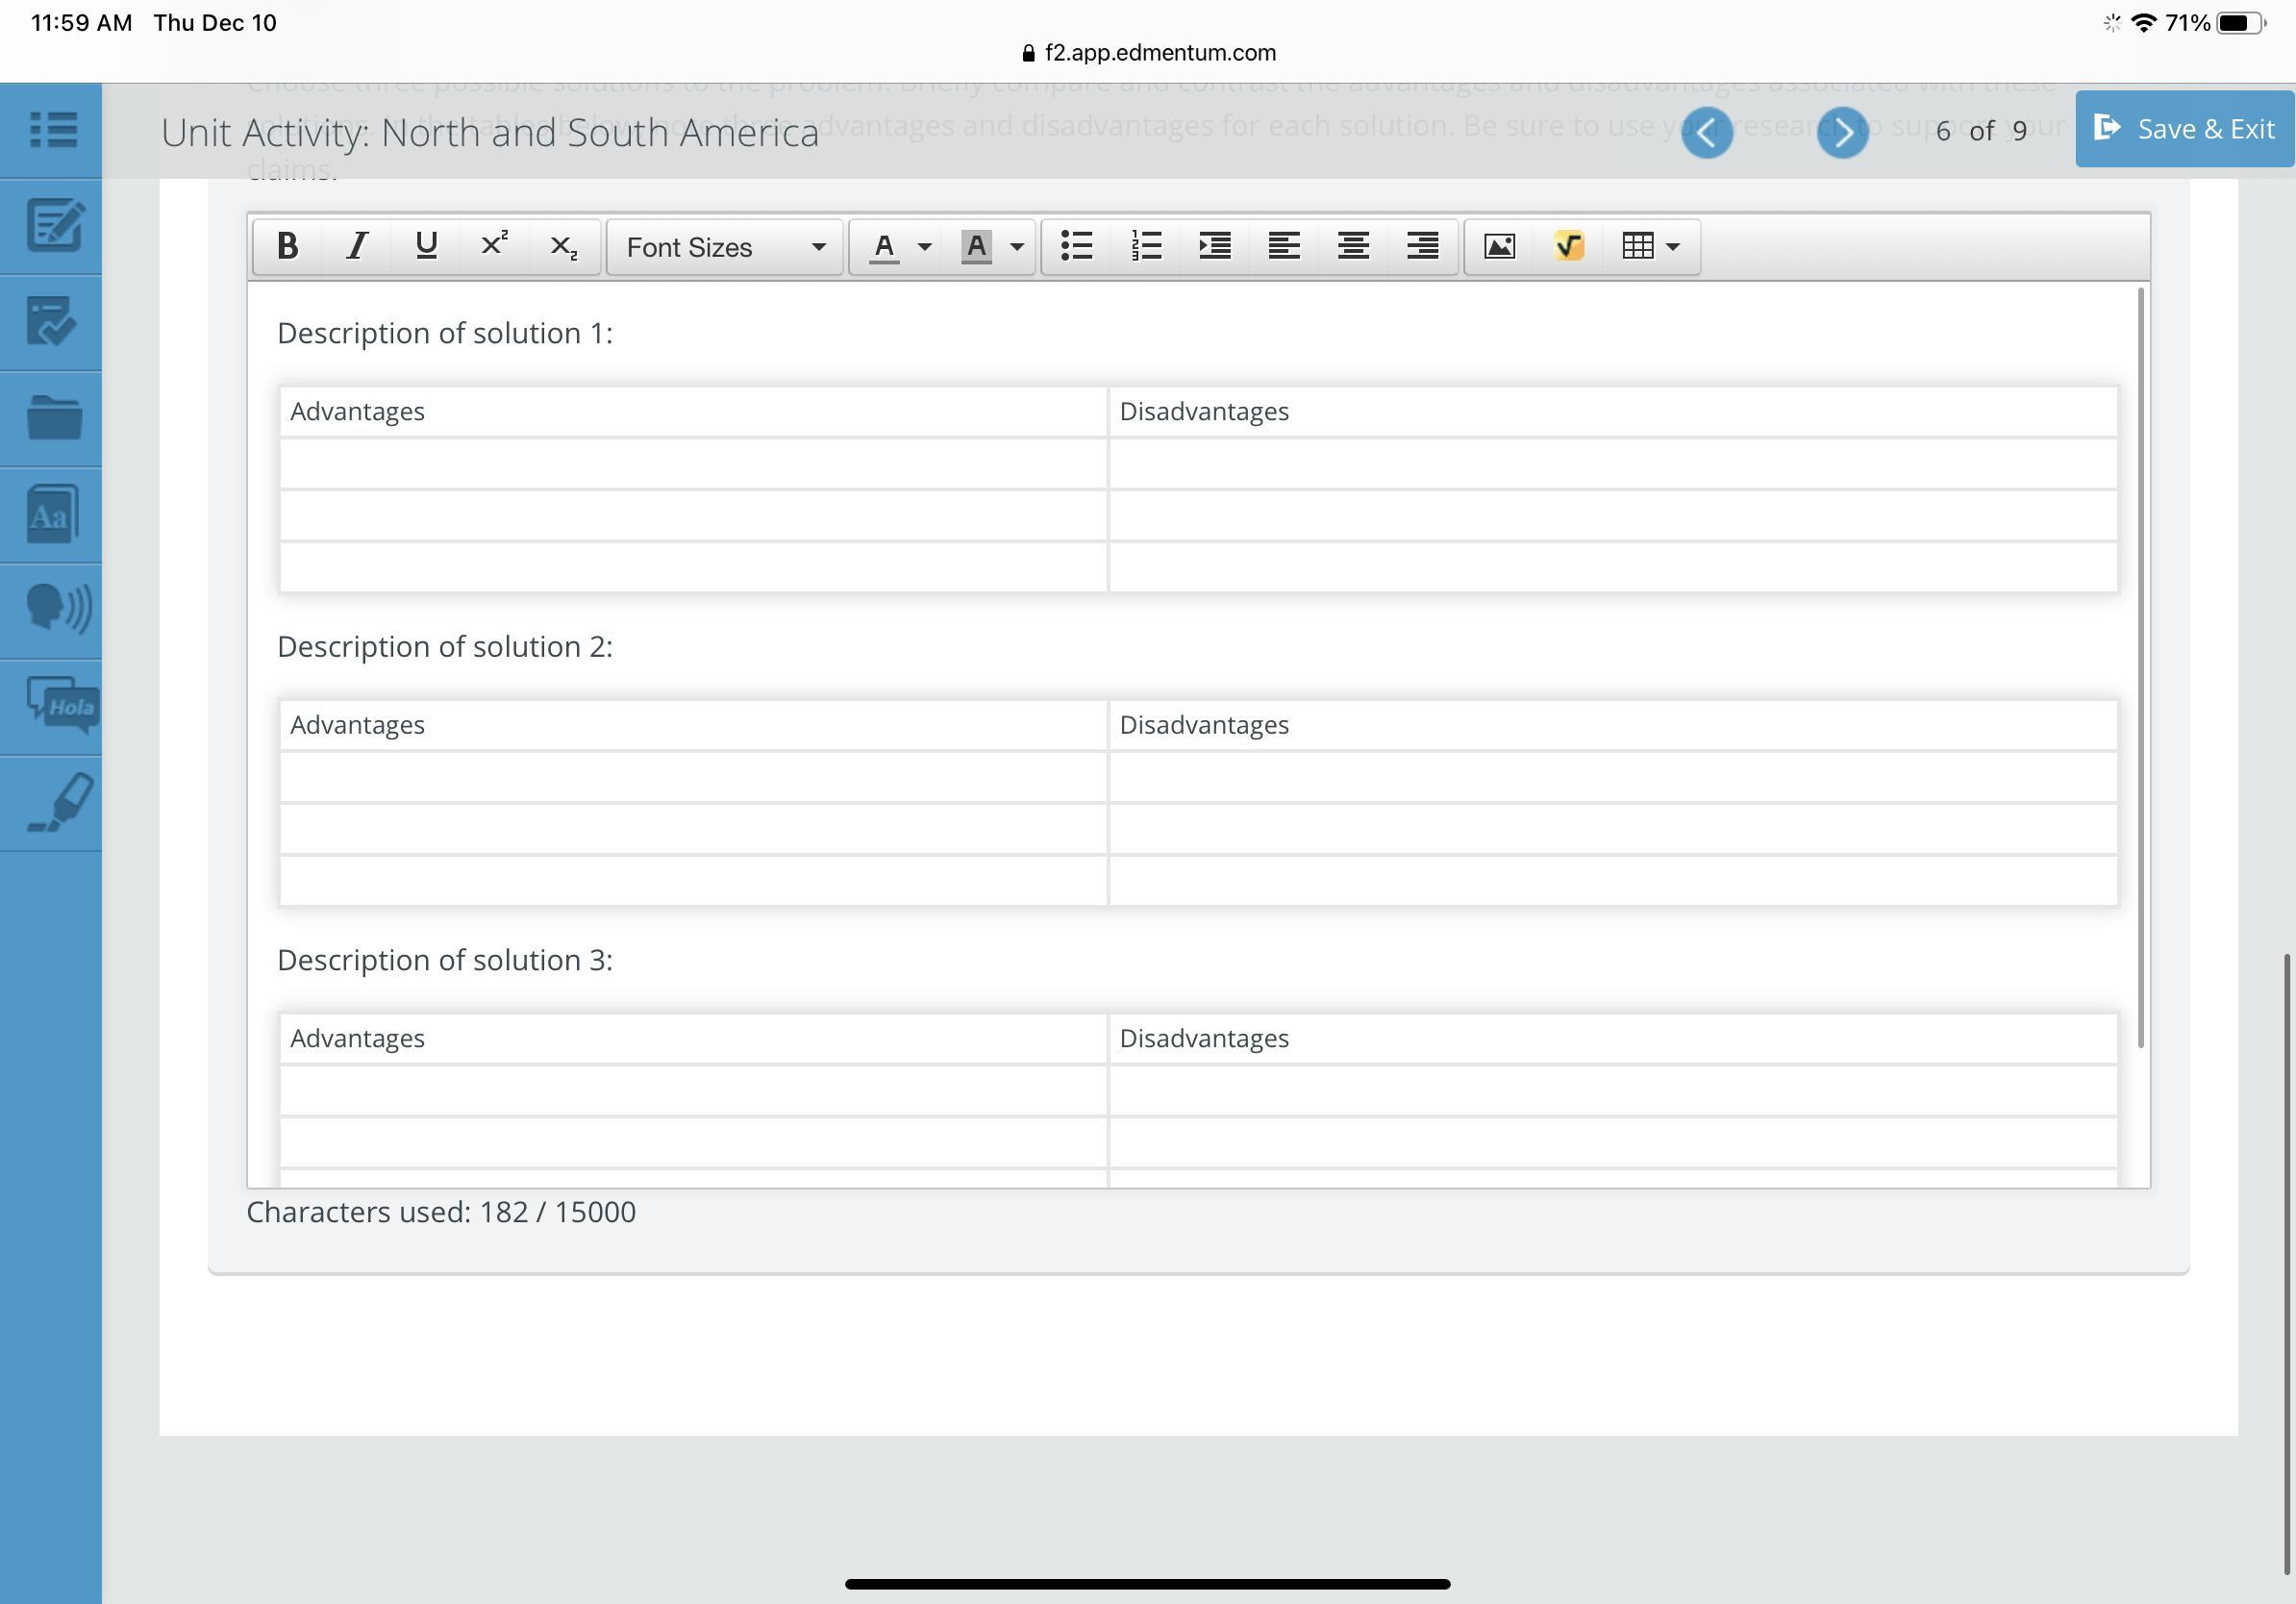Toggle bold formatting in the editor

[288, 246]
